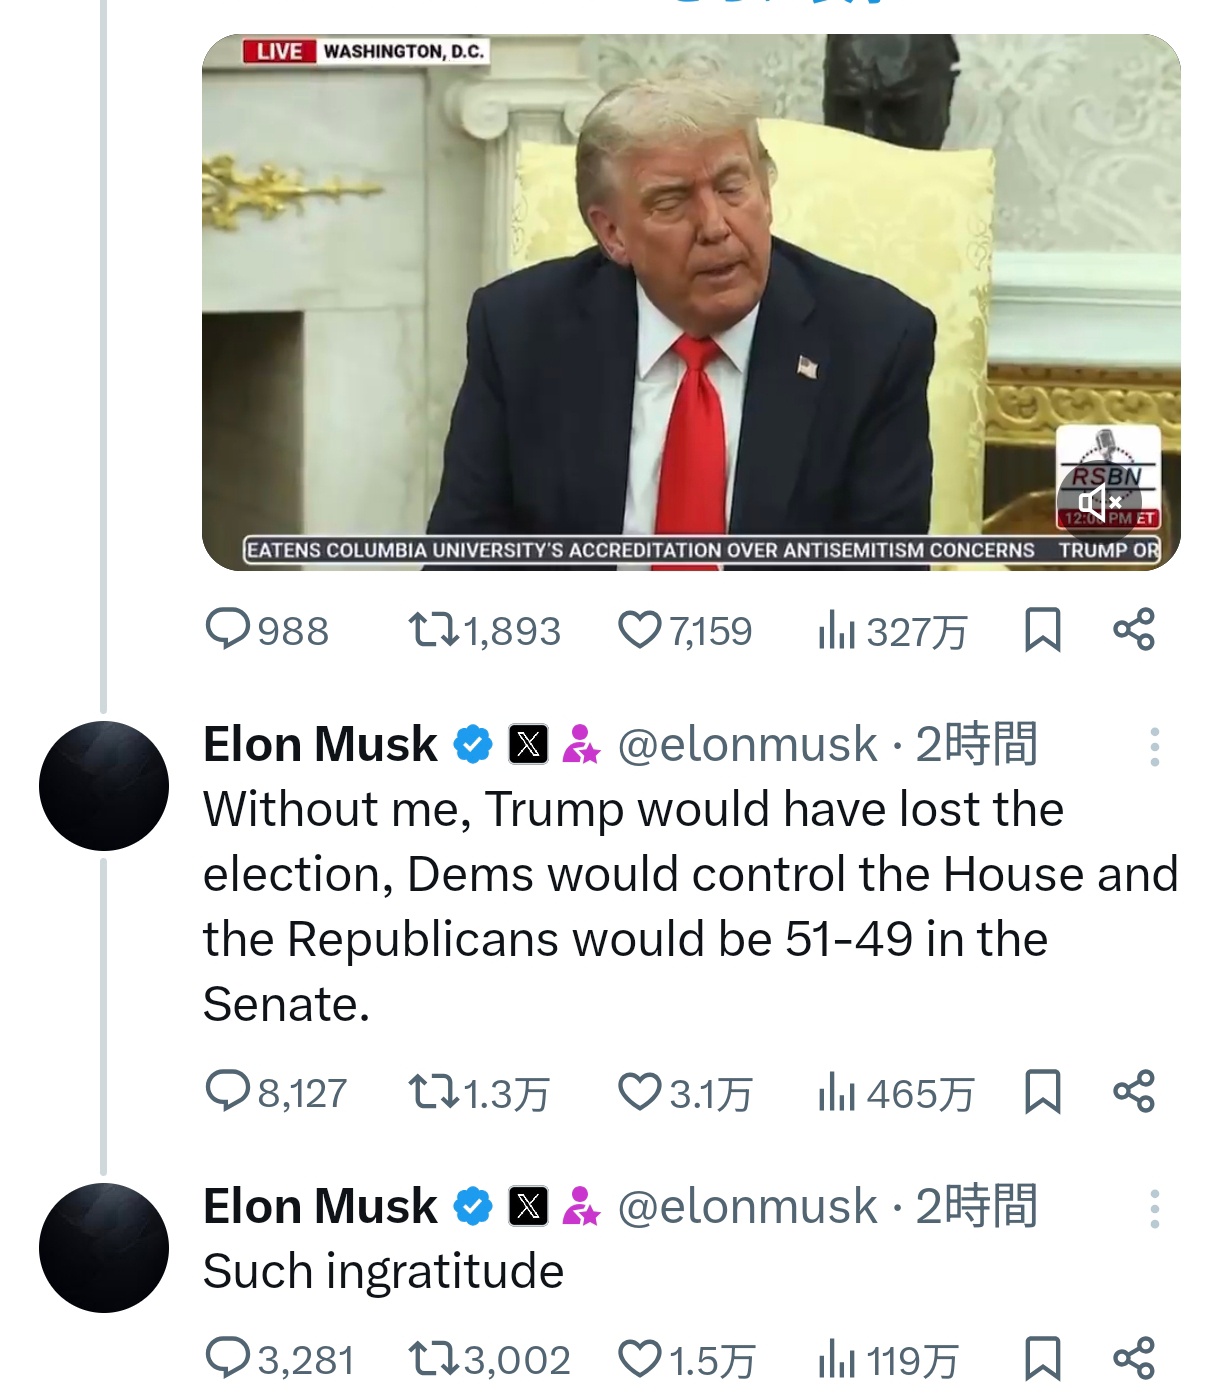Like the tweet with 3.1万 likes

point(640,1092)
